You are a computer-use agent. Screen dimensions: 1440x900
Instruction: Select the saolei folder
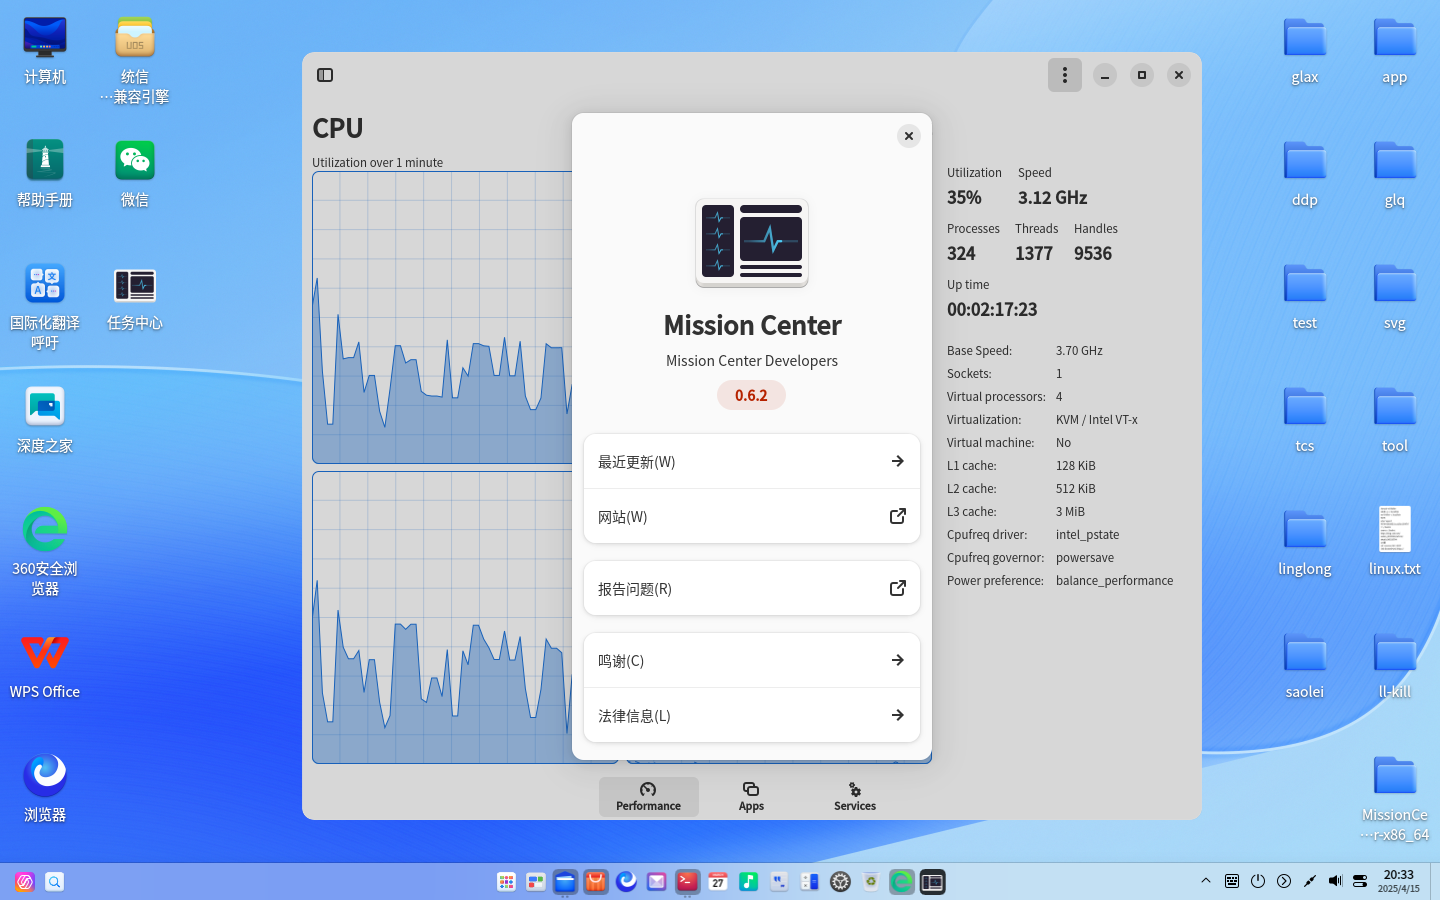pyautogui.click(x=1305, y=666)
